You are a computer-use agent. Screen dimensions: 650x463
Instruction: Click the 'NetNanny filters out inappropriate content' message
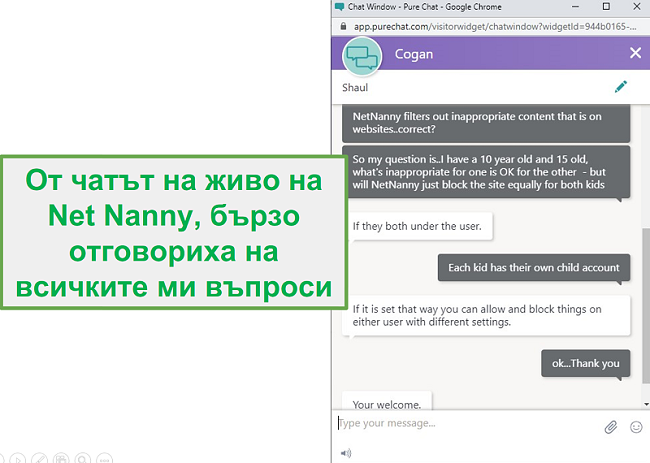pyautogui.click(x=486, y=123)
